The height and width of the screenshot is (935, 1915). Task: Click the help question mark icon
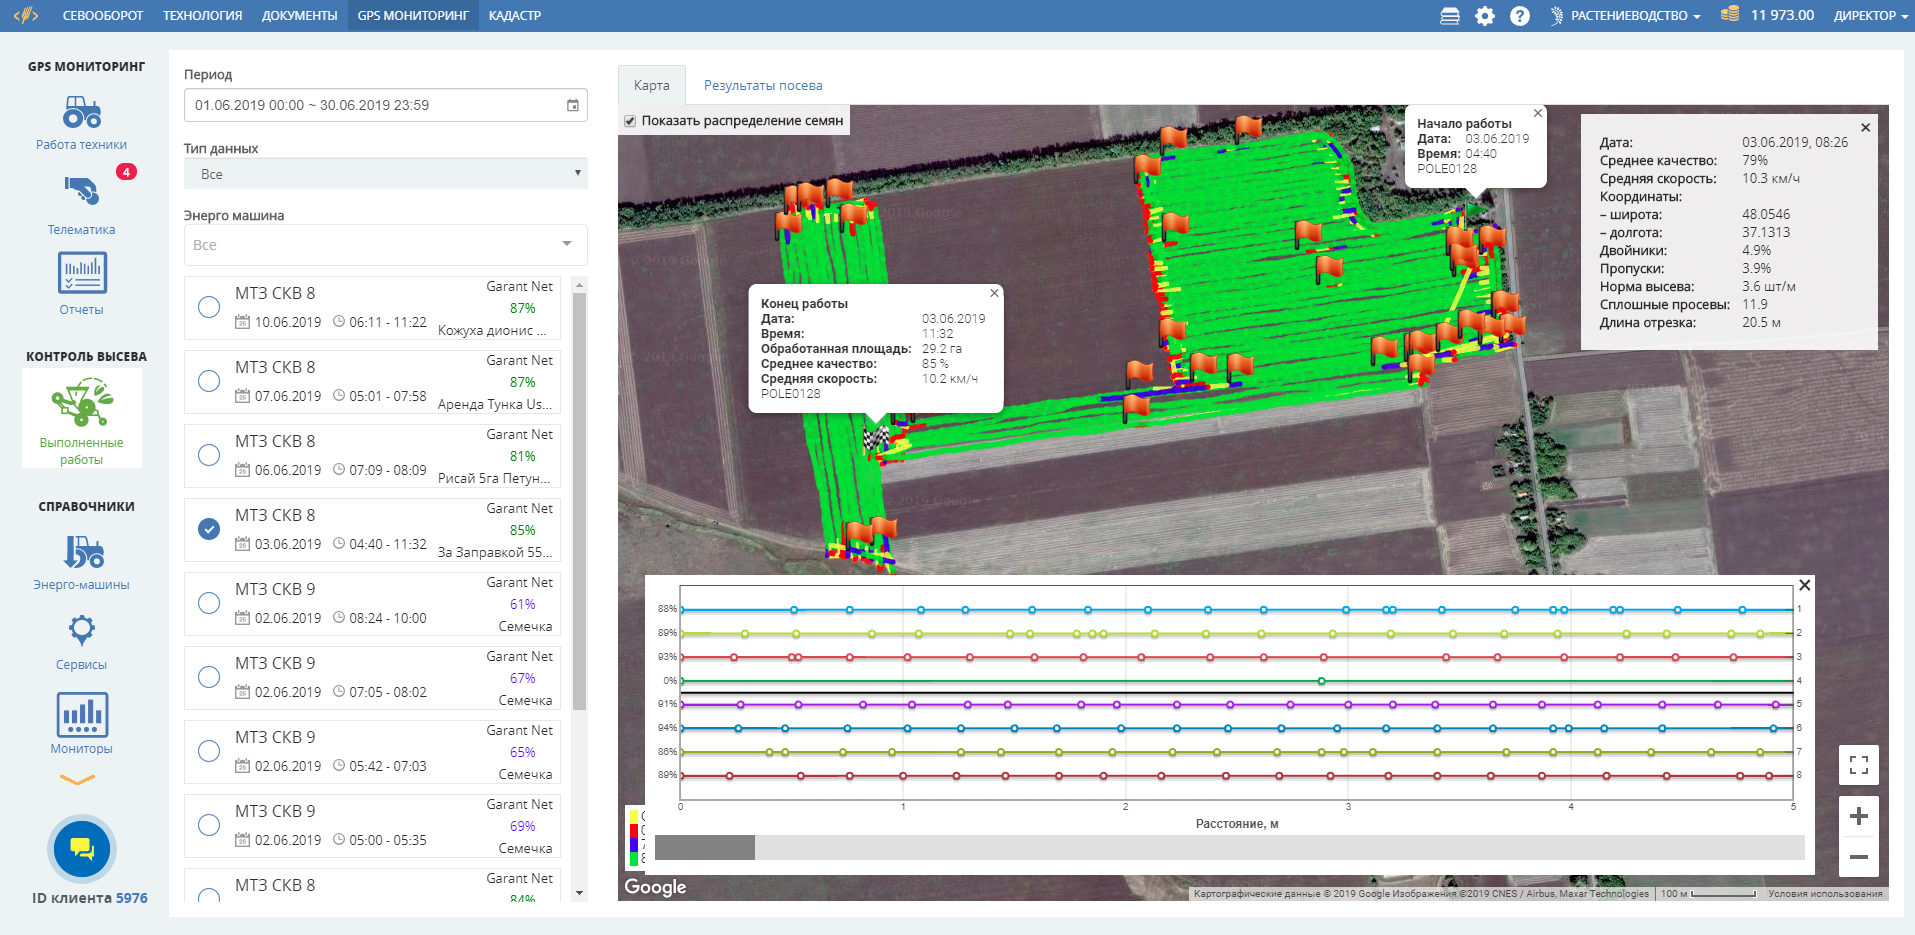(x=1519, y=16)
